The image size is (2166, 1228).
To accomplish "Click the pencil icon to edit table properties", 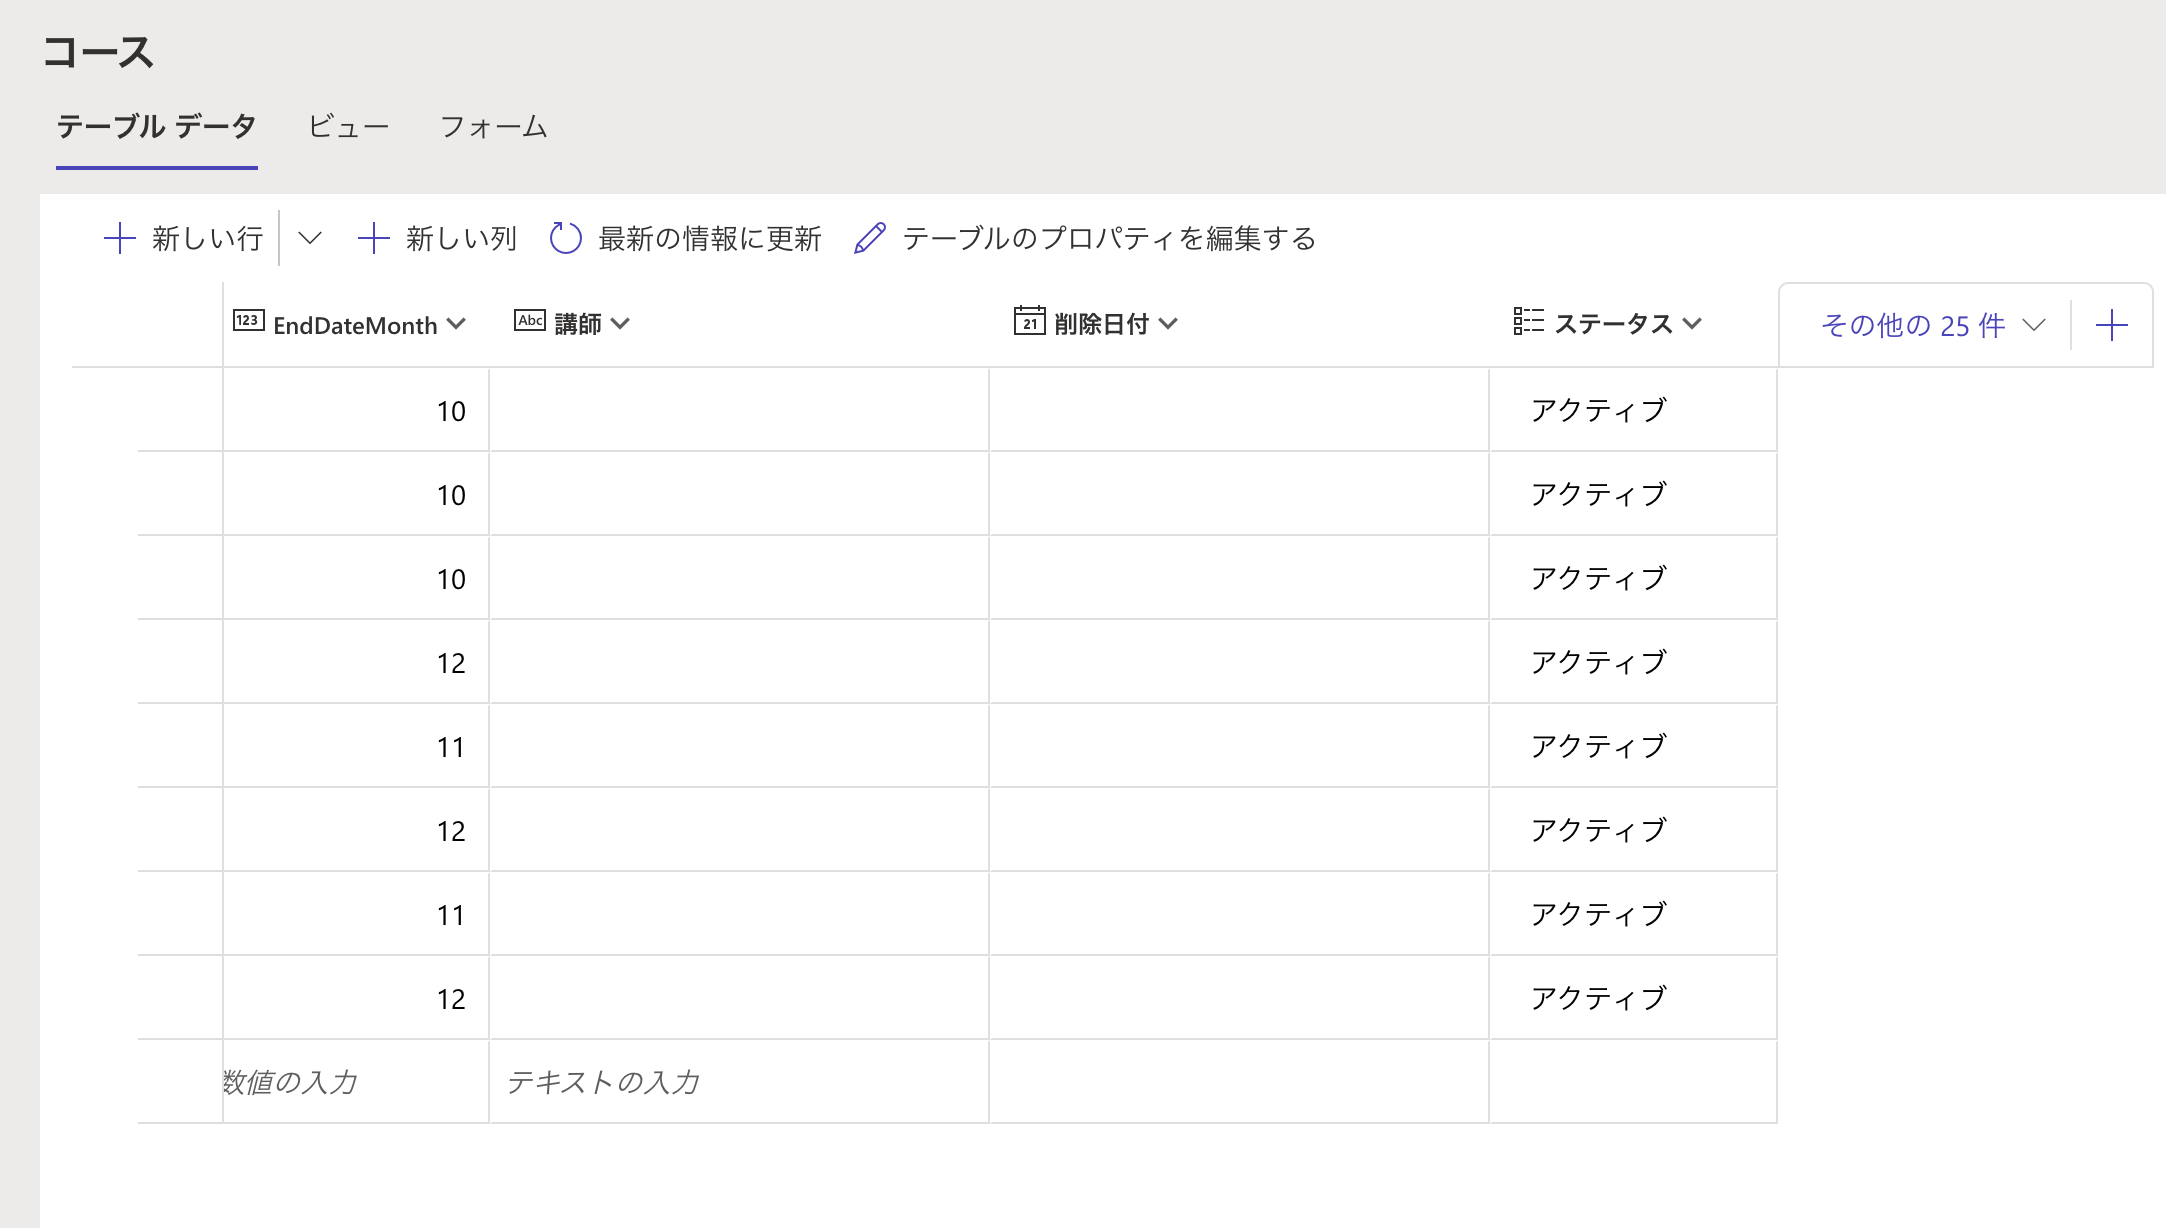I will click(870, 238).
